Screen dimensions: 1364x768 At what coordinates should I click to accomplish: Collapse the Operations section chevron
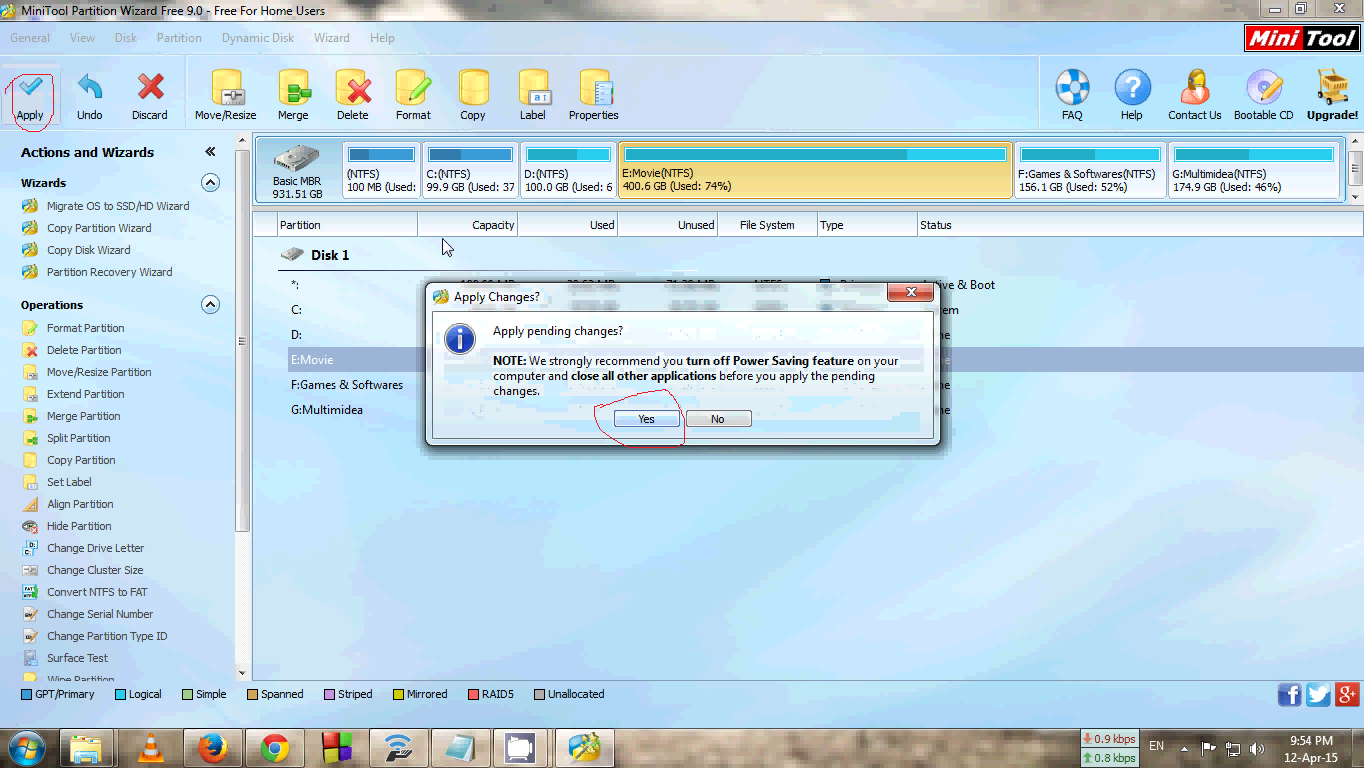coord(210,305)
